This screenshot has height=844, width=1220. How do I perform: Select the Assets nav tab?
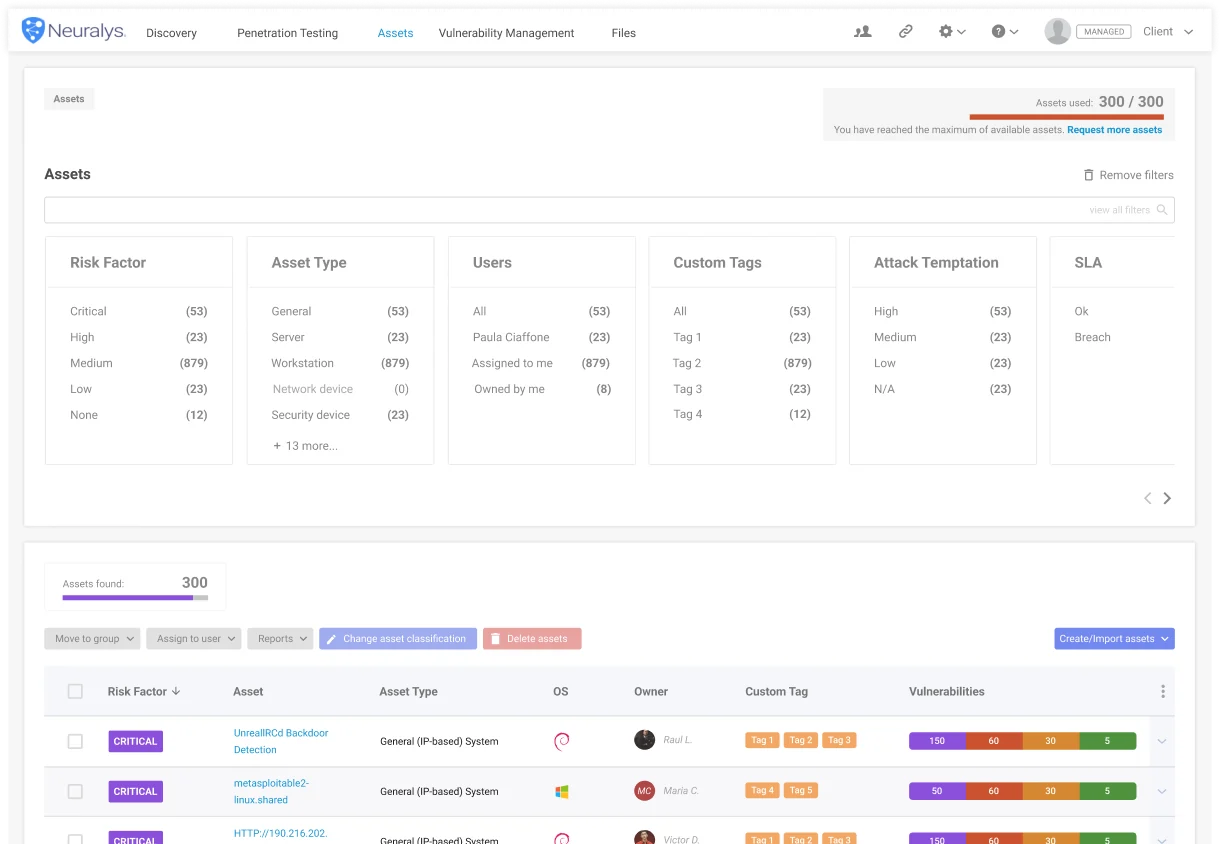pyautogui.click(x=395, y=33)
